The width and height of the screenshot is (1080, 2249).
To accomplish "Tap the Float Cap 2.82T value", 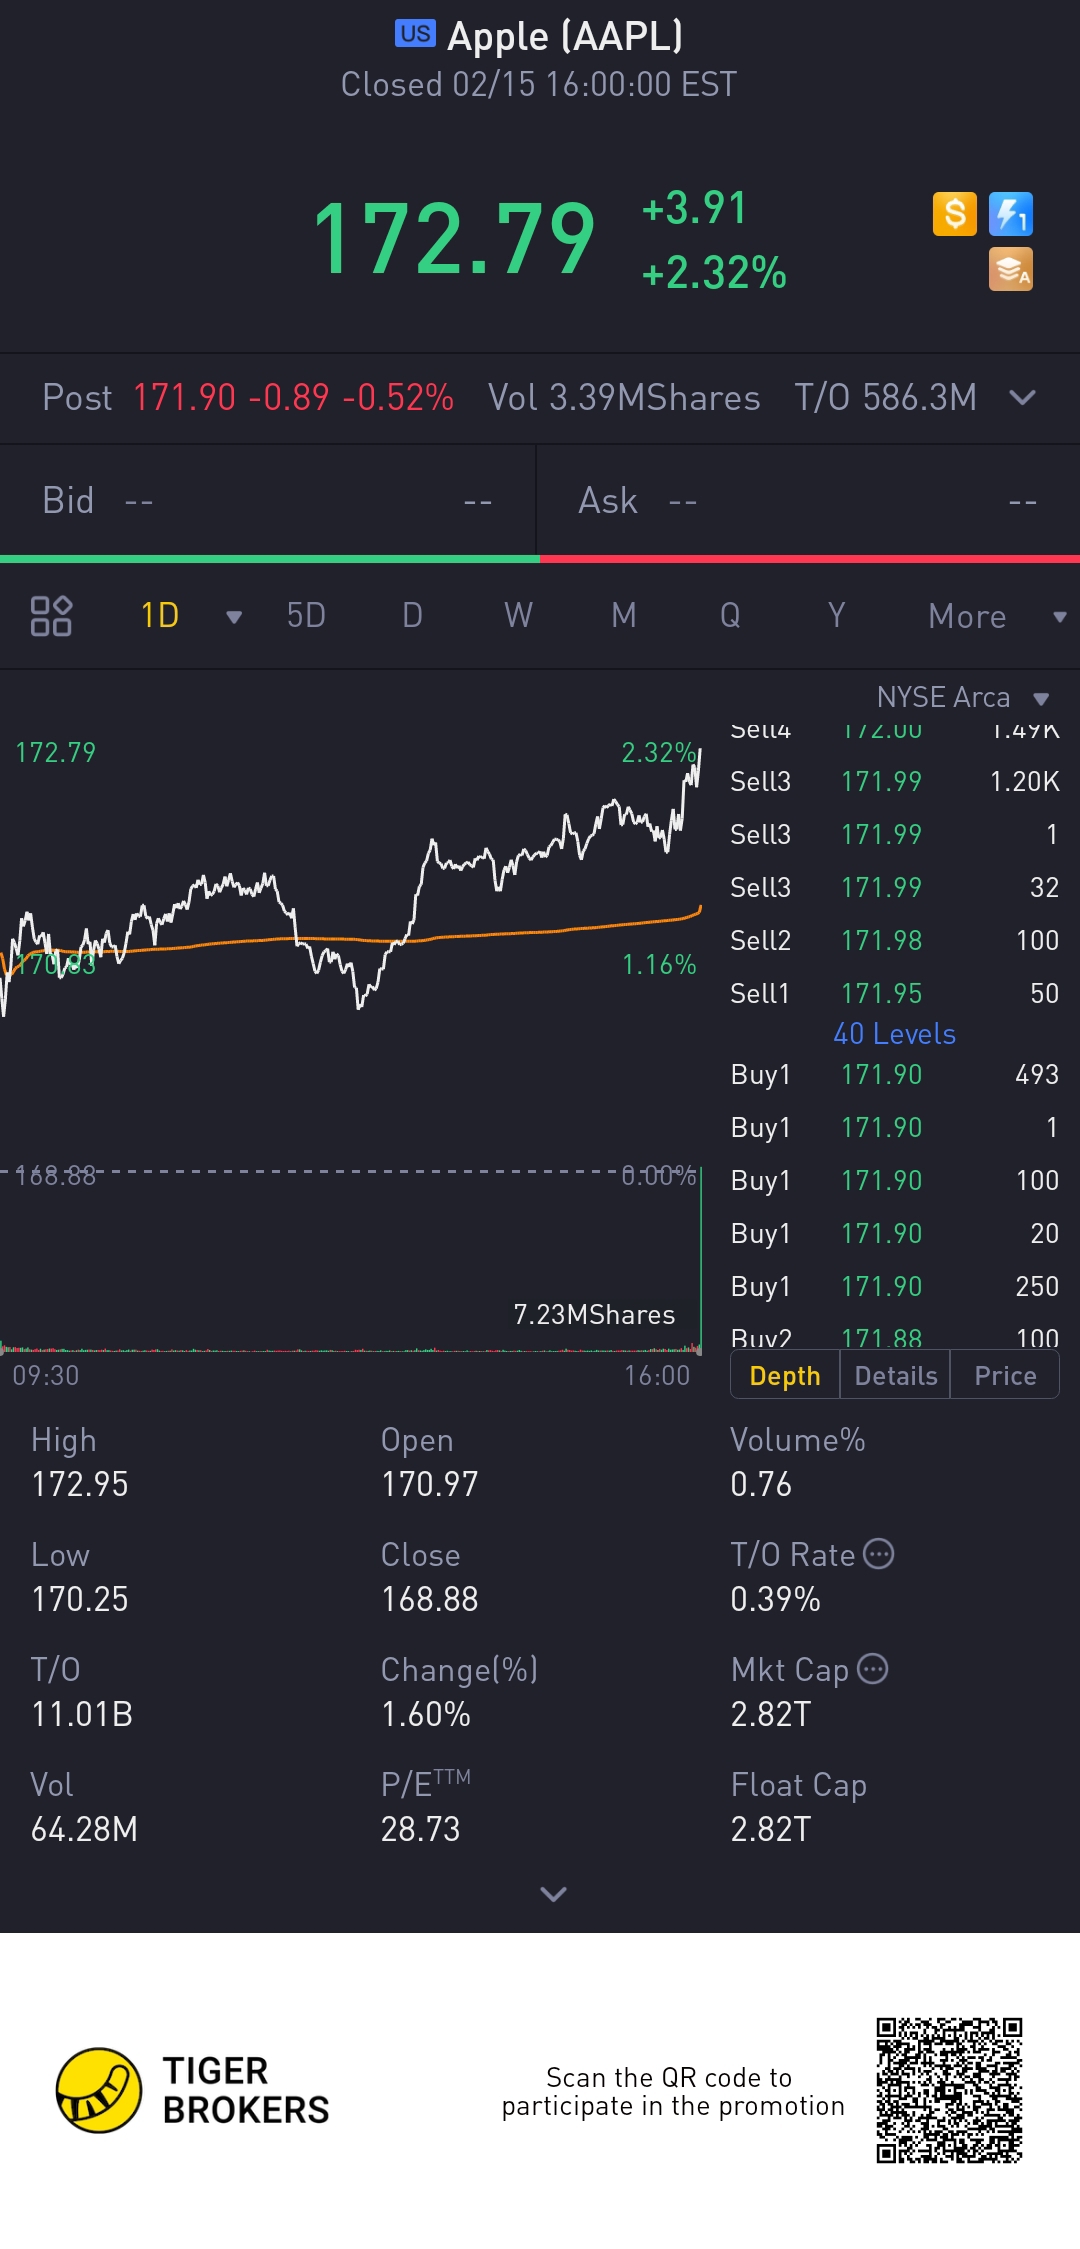I will click(x=771, y=1829).
